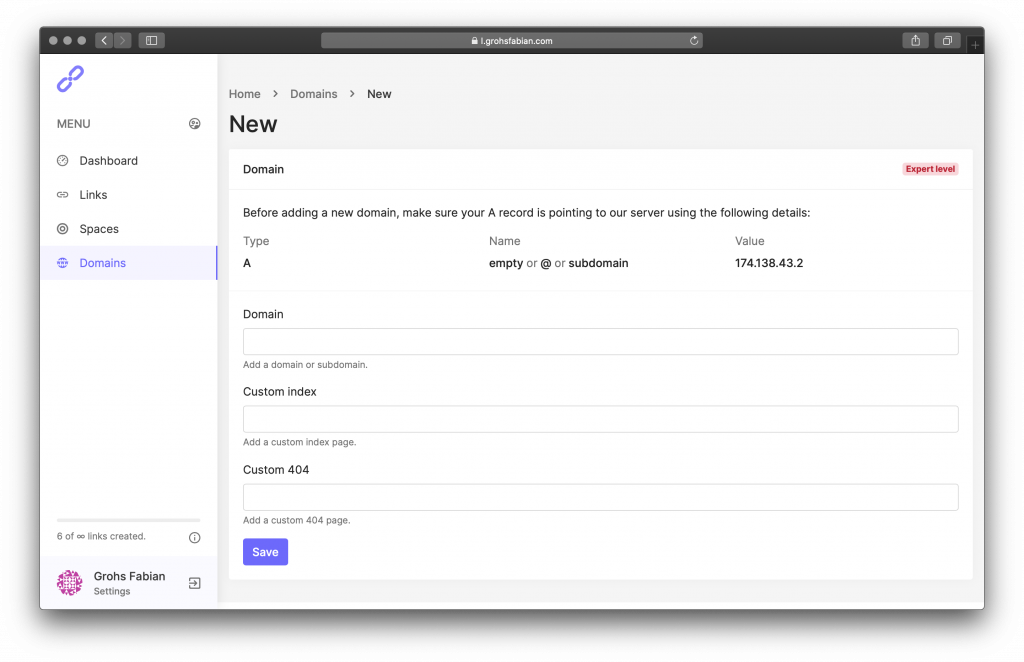Screen dimensions: 1024x662
Task: Open Dashboard from the sidebar menu
Action: tap(129, 161)
